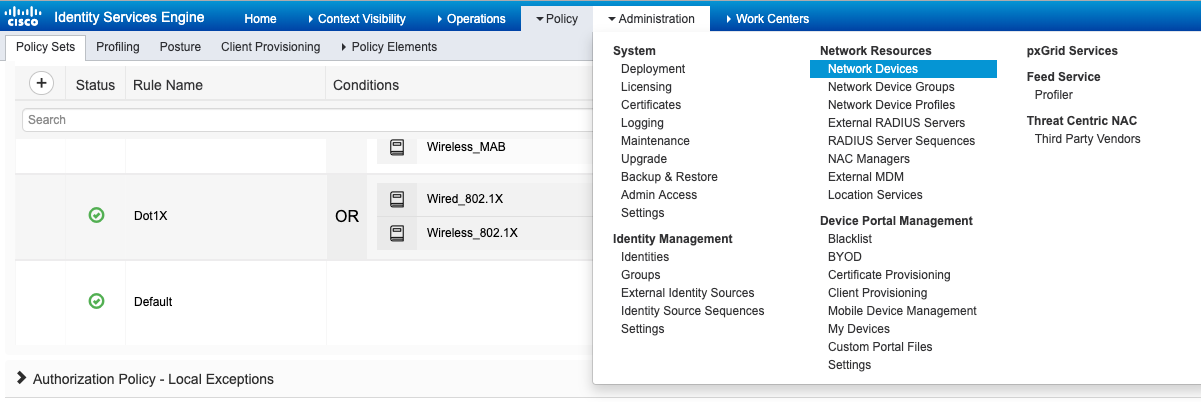Image resolution: width=1201 pixels, height=402 pixels.
Task: Open Licensing under System
Action: click(646, 87)
